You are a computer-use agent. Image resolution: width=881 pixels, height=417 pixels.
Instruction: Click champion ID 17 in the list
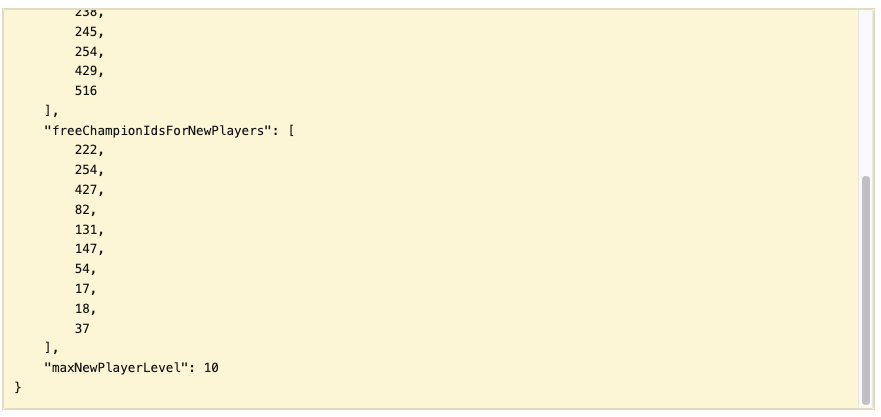pos(83,289)
